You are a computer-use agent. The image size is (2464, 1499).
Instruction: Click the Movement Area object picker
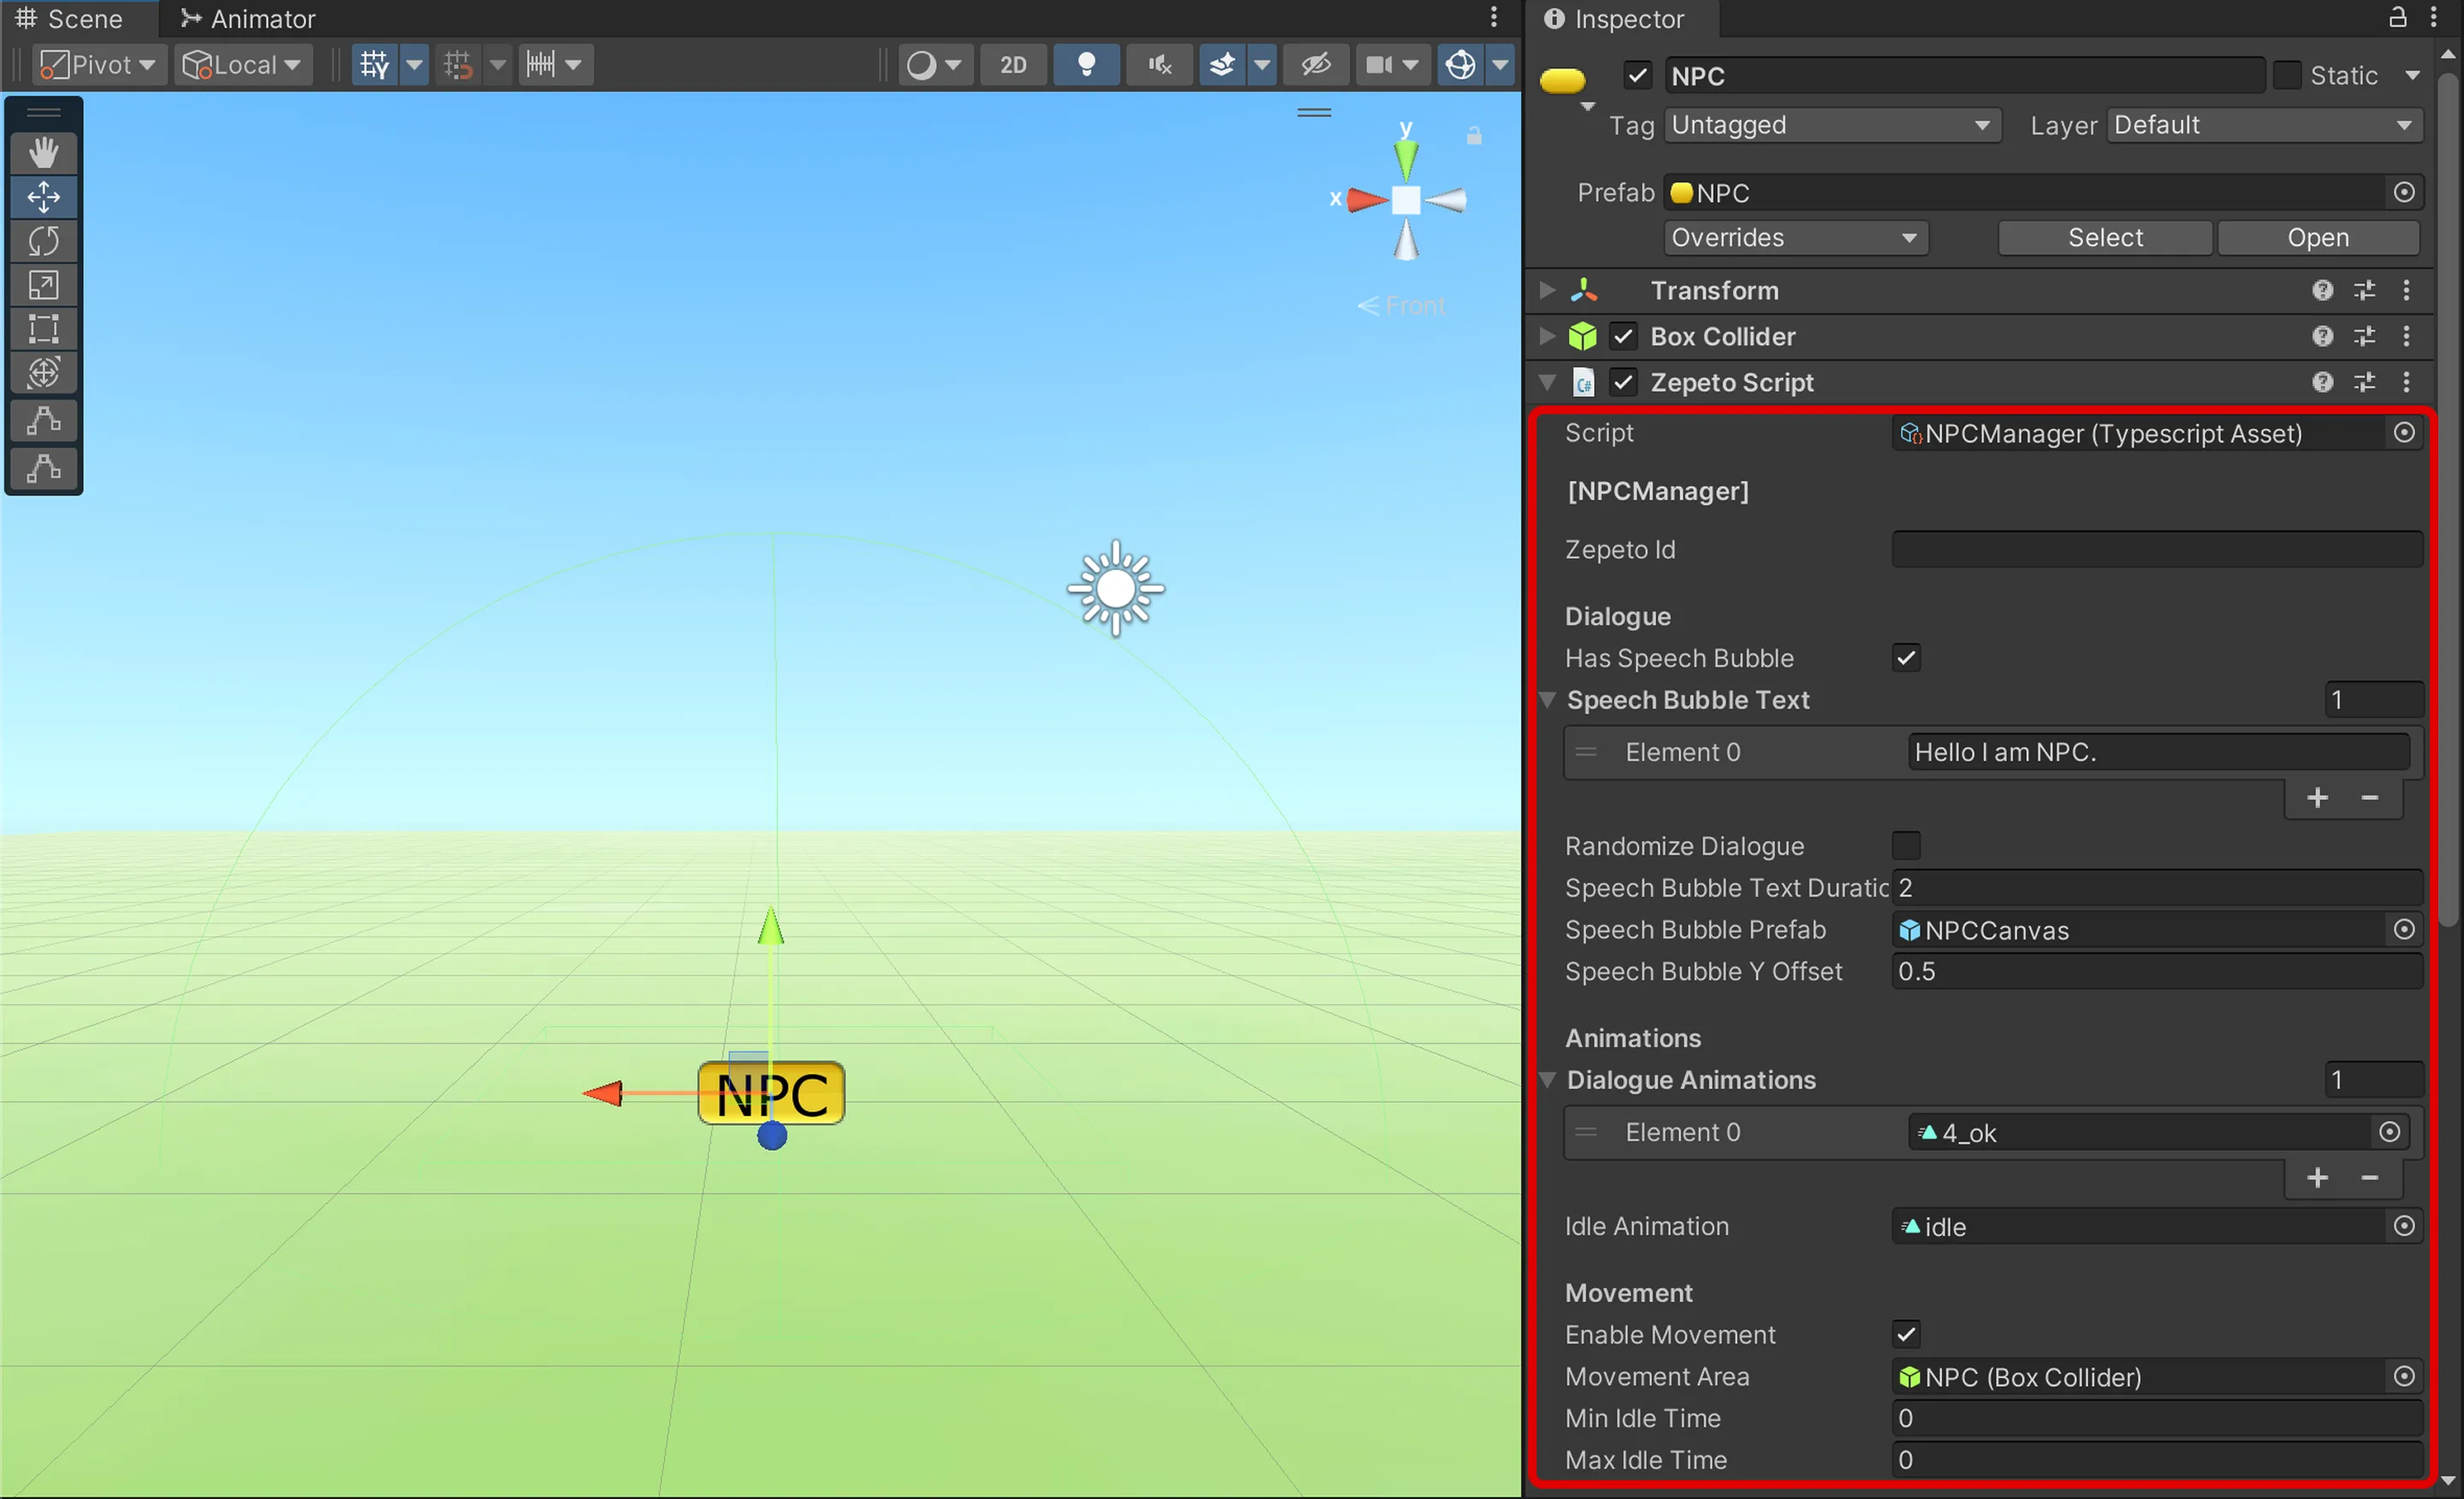[x=2404, y=1377]
